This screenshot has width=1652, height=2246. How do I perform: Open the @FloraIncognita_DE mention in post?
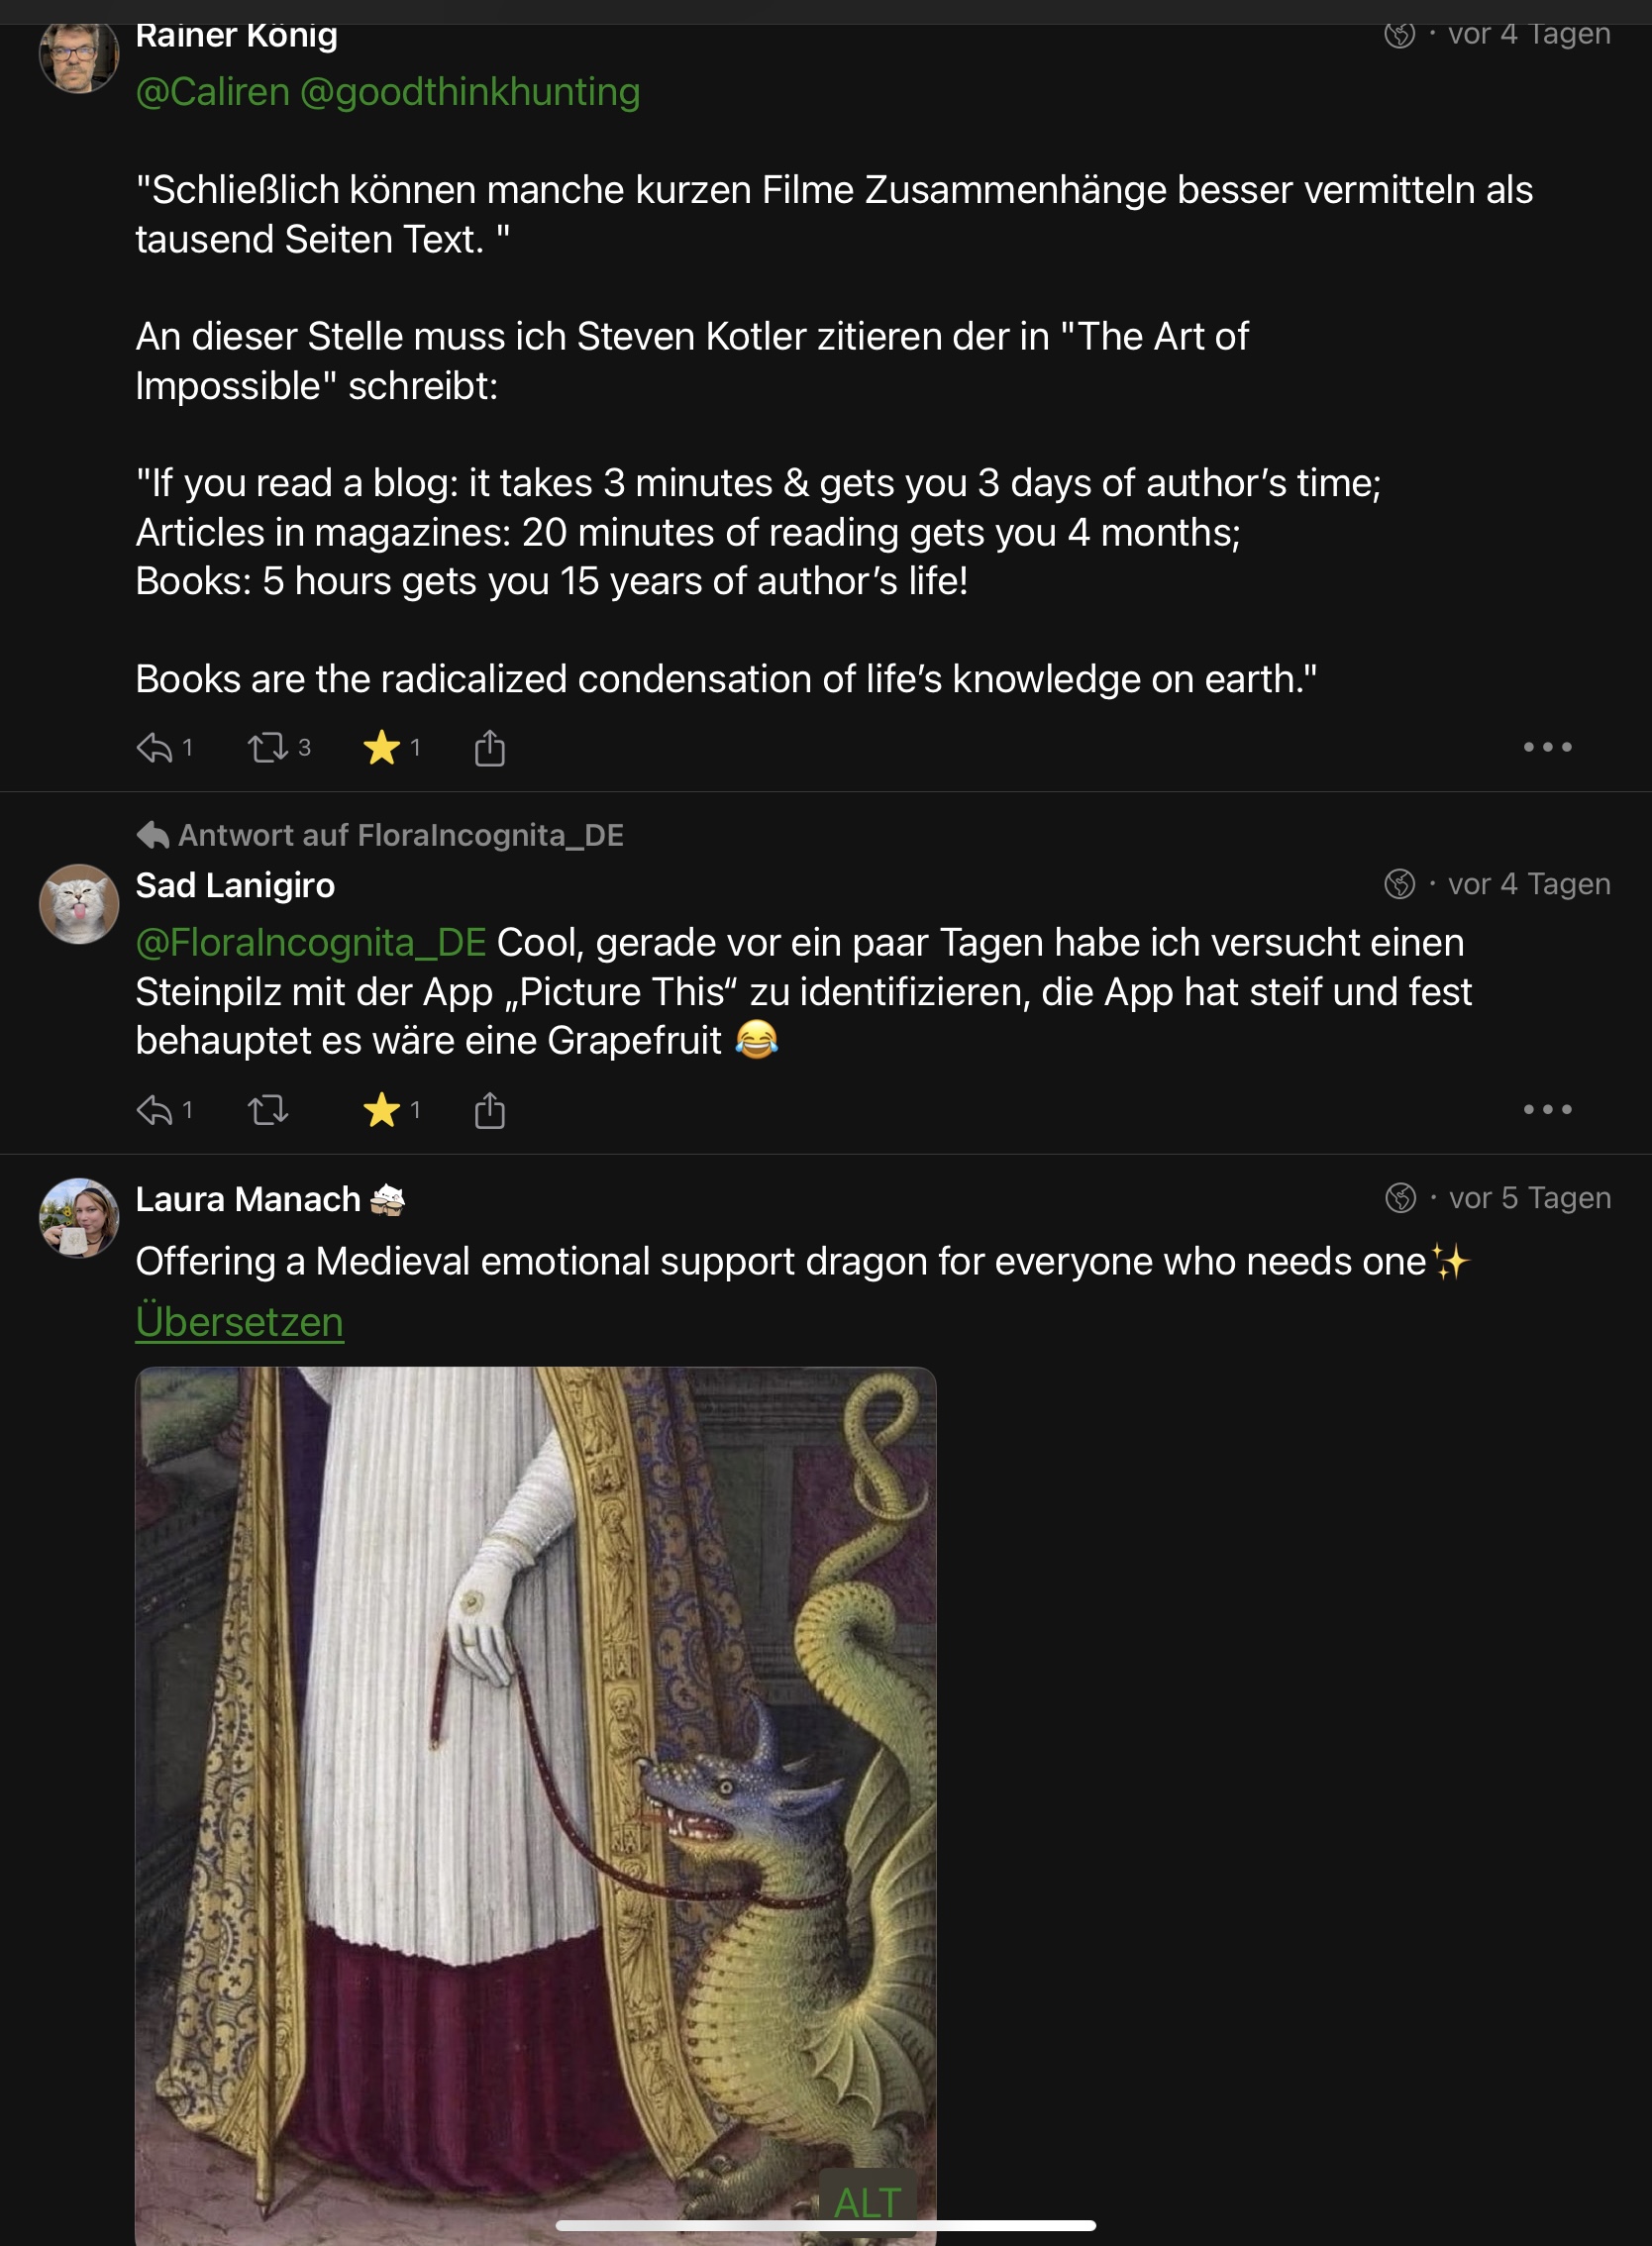(x=311, y=942)
